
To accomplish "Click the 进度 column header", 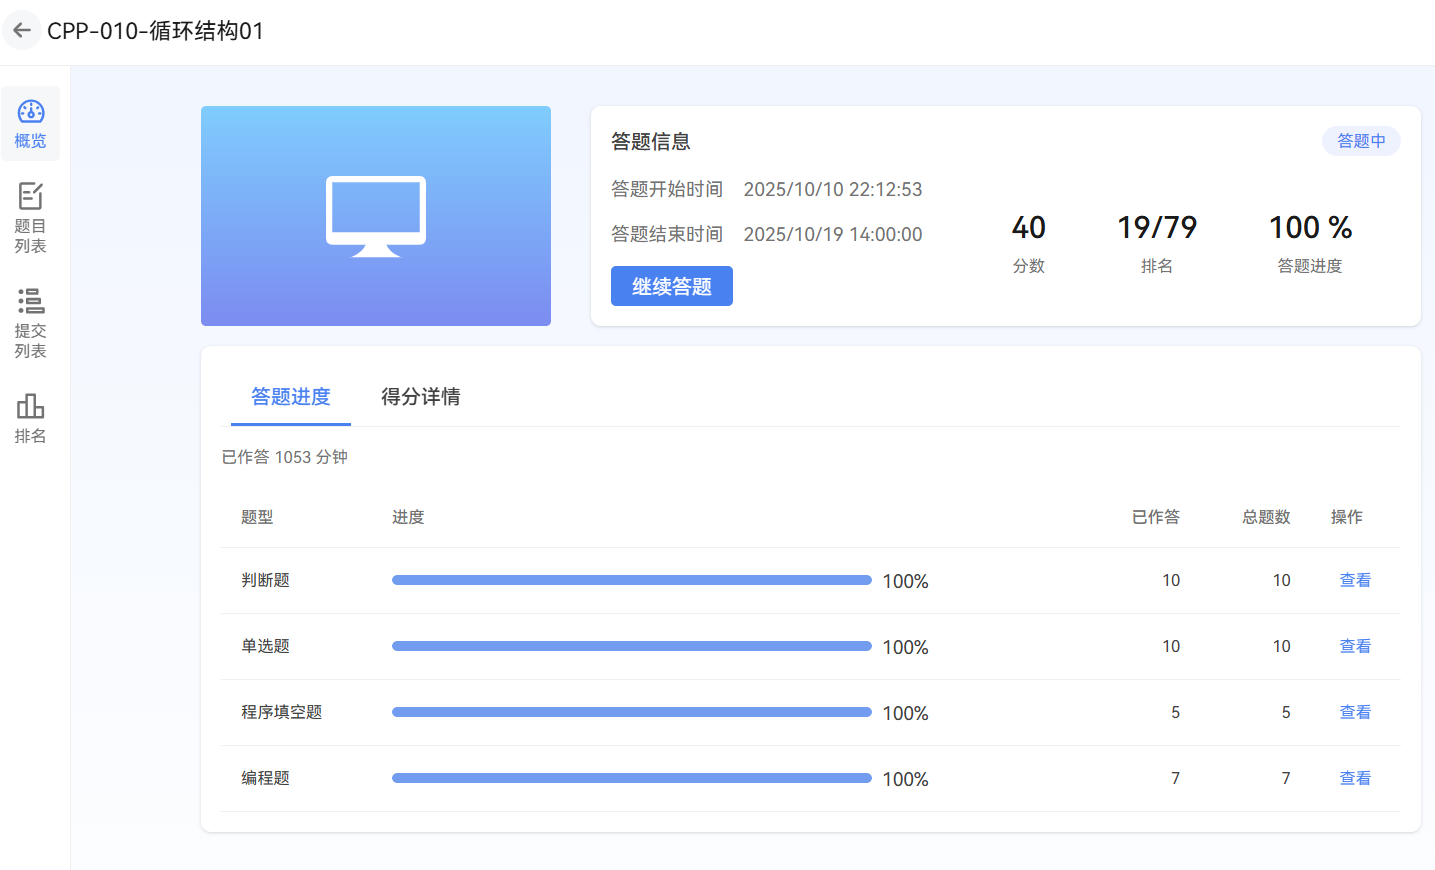I will click(408, 517).
